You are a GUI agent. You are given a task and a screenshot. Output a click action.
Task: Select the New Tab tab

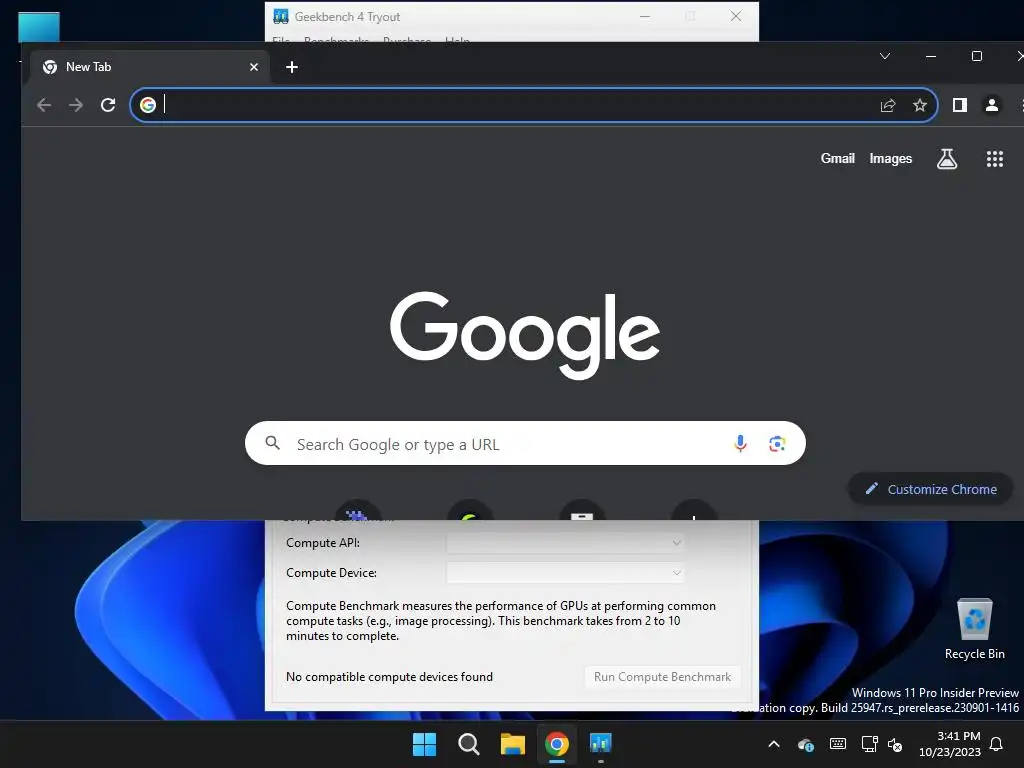(150, 67)
